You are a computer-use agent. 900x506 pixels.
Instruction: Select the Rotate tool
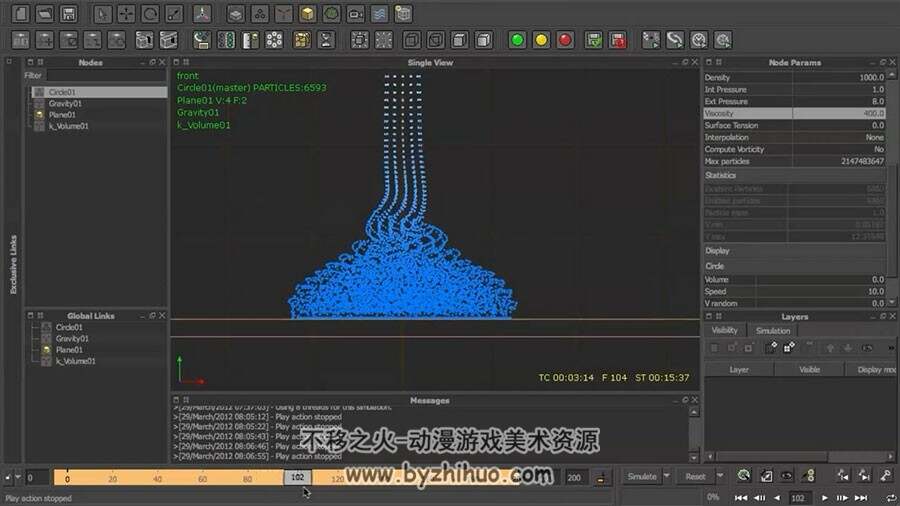click(x=150, y=13)
